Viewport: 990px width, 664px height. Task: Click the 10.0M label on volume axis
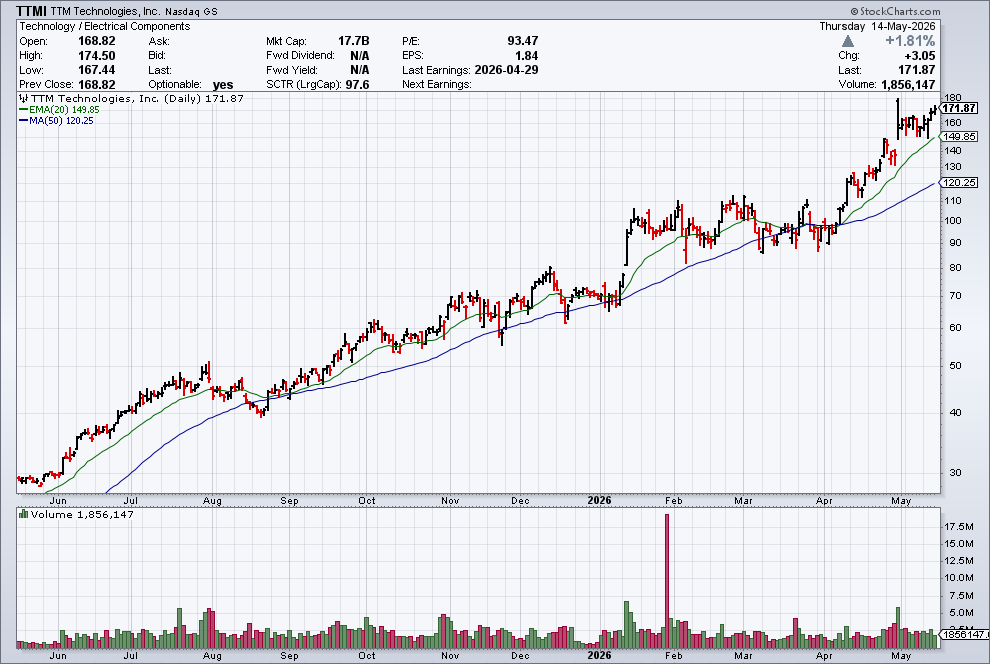pyautogui.click(x=959, y=578)
